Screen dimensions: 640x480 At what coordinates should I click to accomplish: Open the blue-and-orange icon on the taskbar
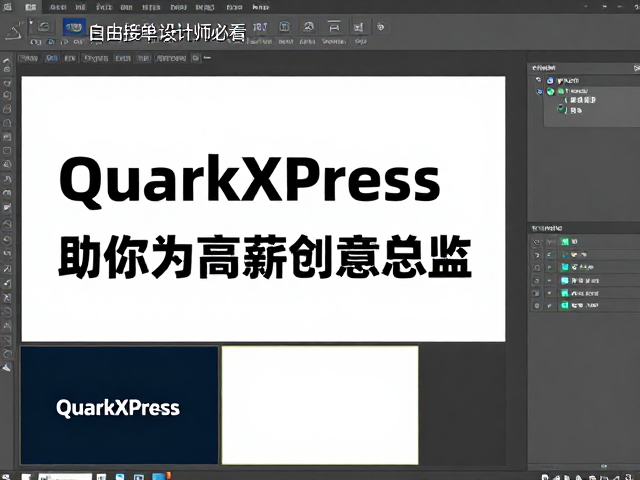coord(160,476)
